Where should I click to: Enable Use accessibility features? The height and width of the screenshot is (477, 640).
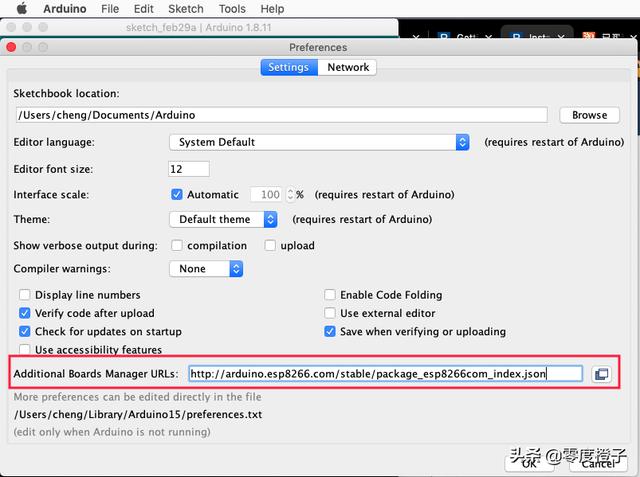pyautogui.click(x=24, y=350)
